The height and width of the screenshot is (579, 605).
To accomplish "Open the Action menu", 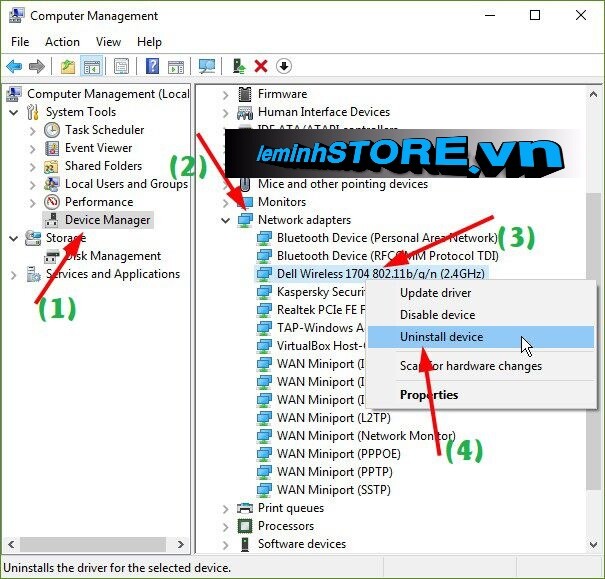I will click(x=62, y=42).
